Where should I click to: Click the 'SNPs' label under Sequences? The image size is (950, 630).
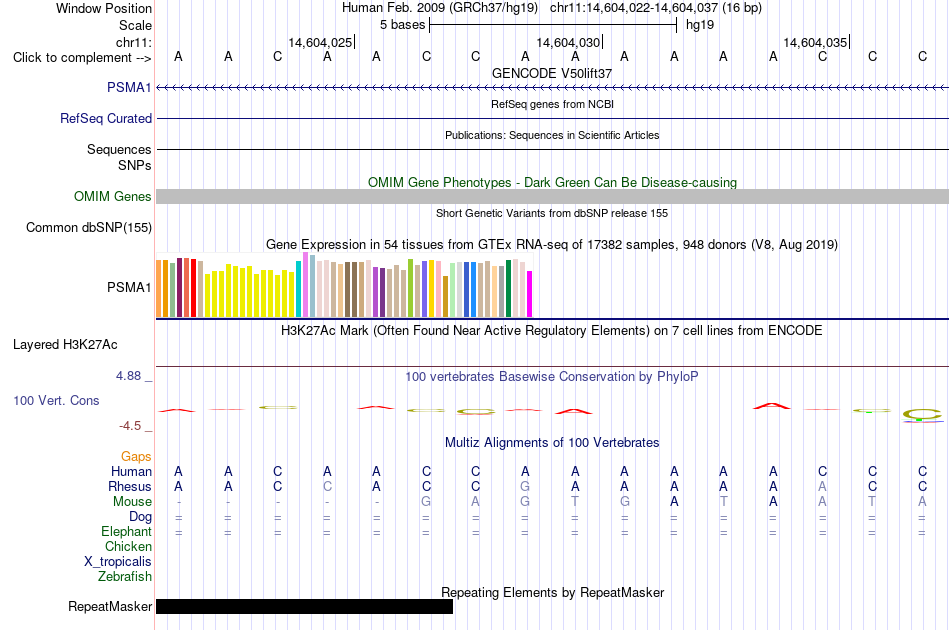pyautogui.click(x=135, y=165)
